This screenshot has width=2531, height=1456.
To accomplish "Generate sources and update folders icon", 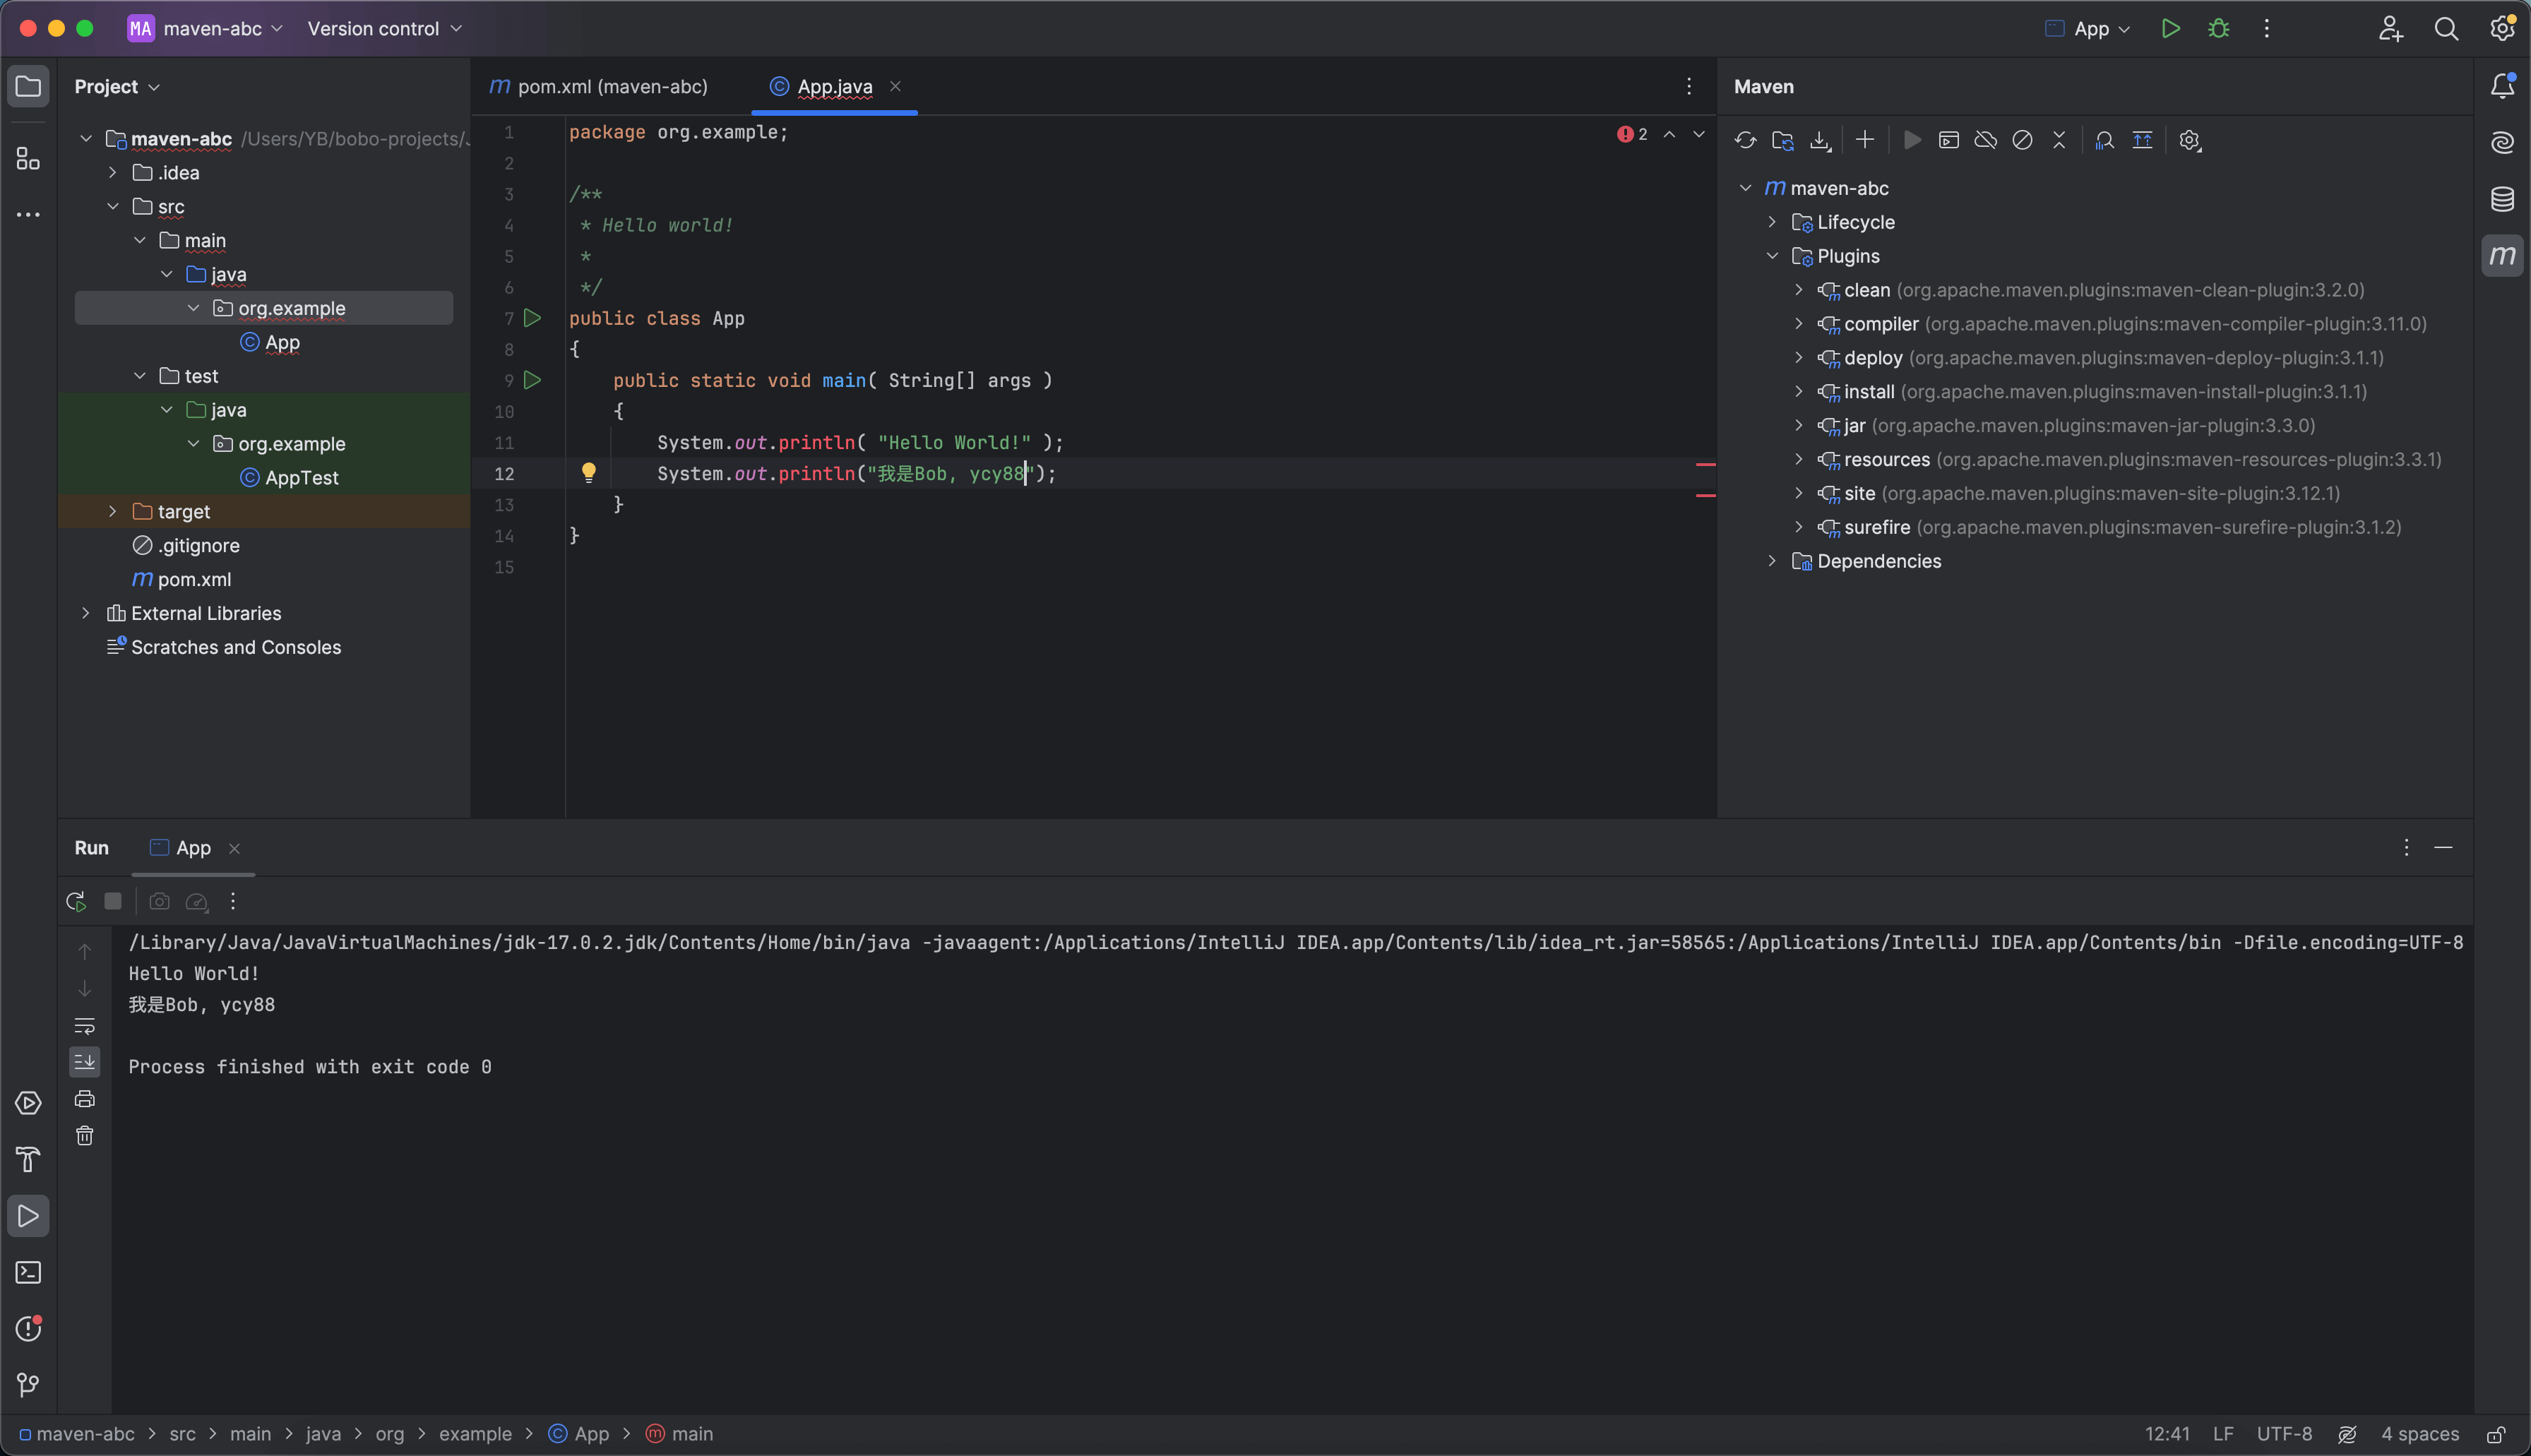I will point(1782,140).
